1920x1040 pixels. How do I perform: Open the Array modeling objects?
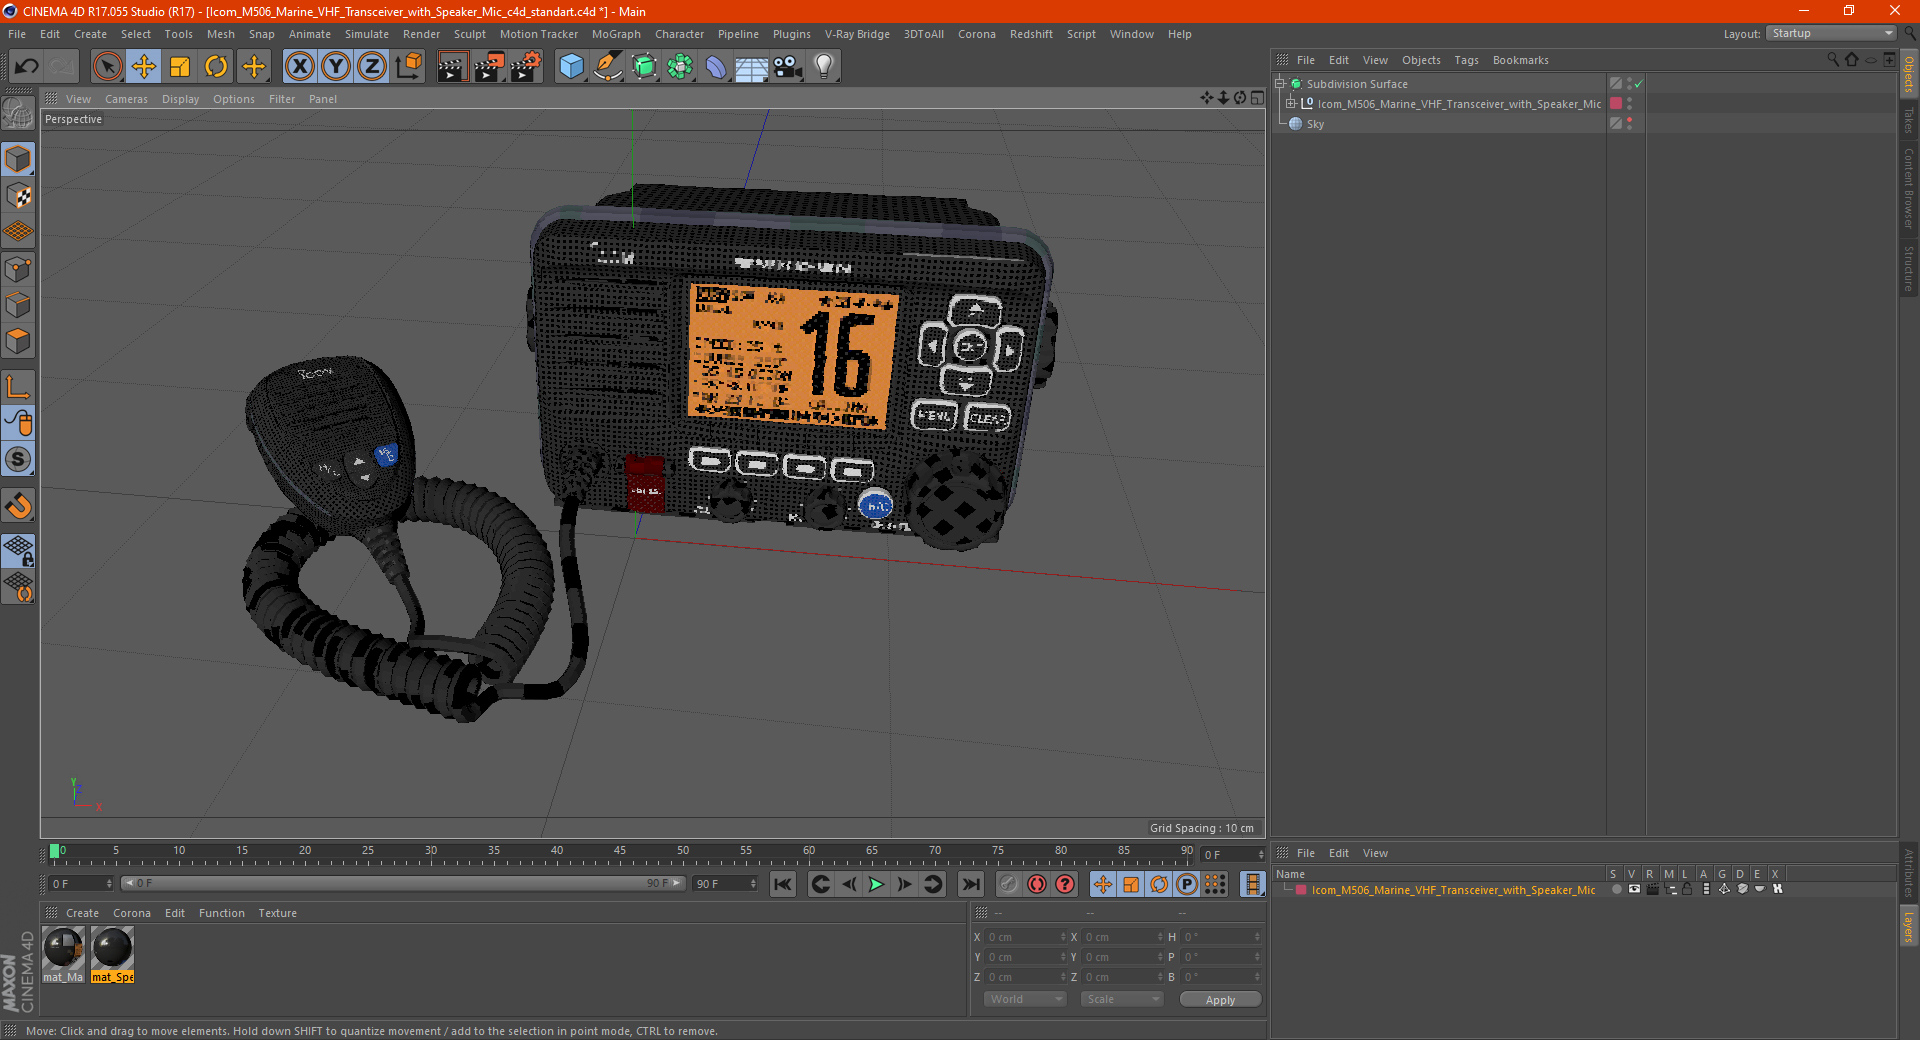(680, 67)
